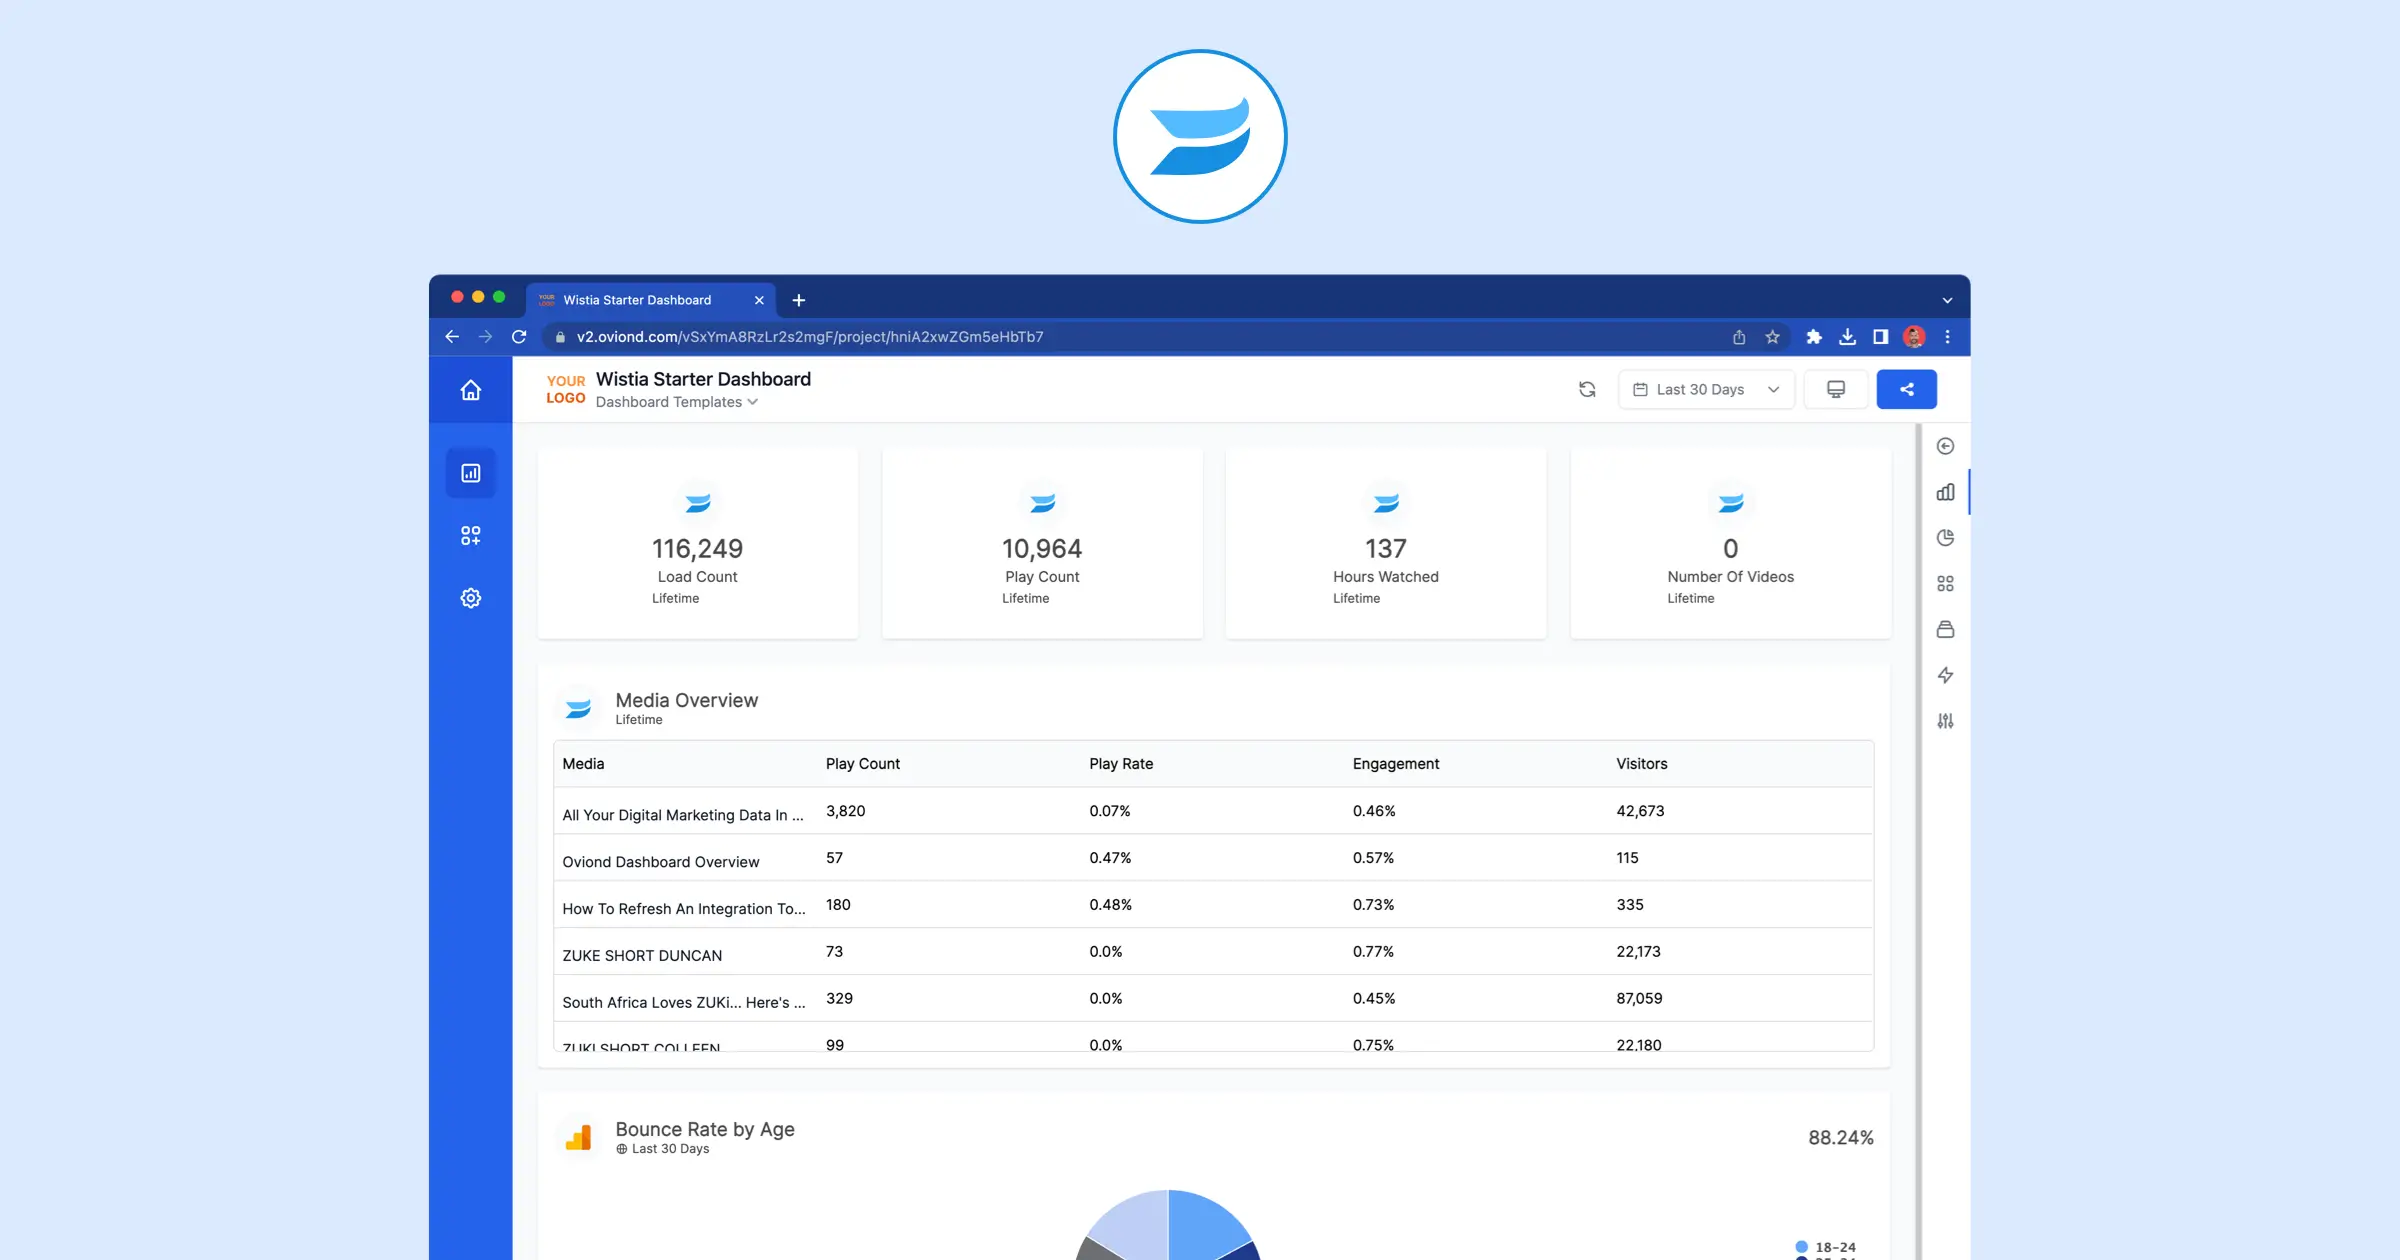Click the browser forward arrow
This screenshot has height=1260, width=2400.
(485, 337)
